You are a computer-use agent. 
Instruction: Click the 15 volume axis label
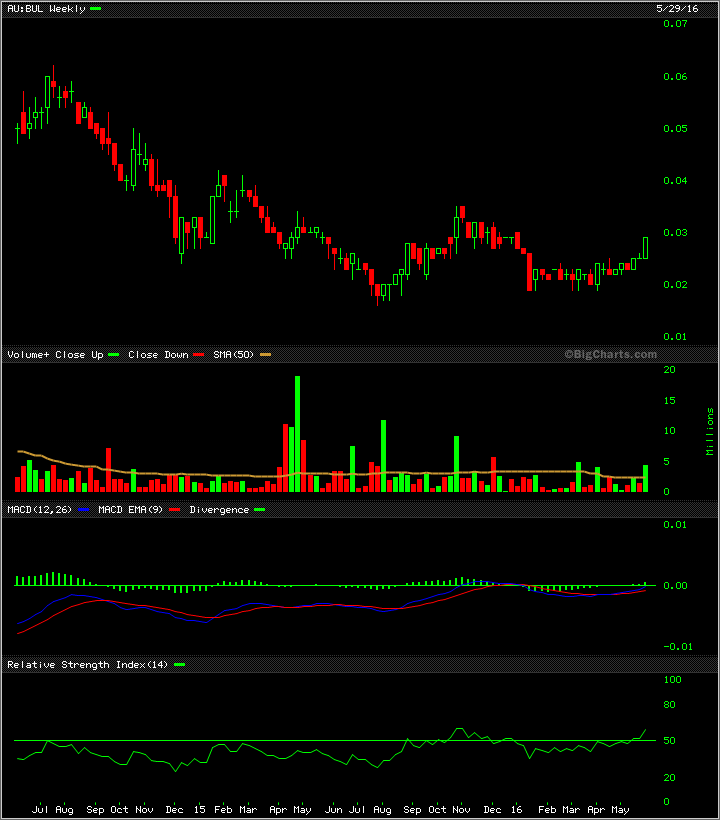tap(669, 401)
